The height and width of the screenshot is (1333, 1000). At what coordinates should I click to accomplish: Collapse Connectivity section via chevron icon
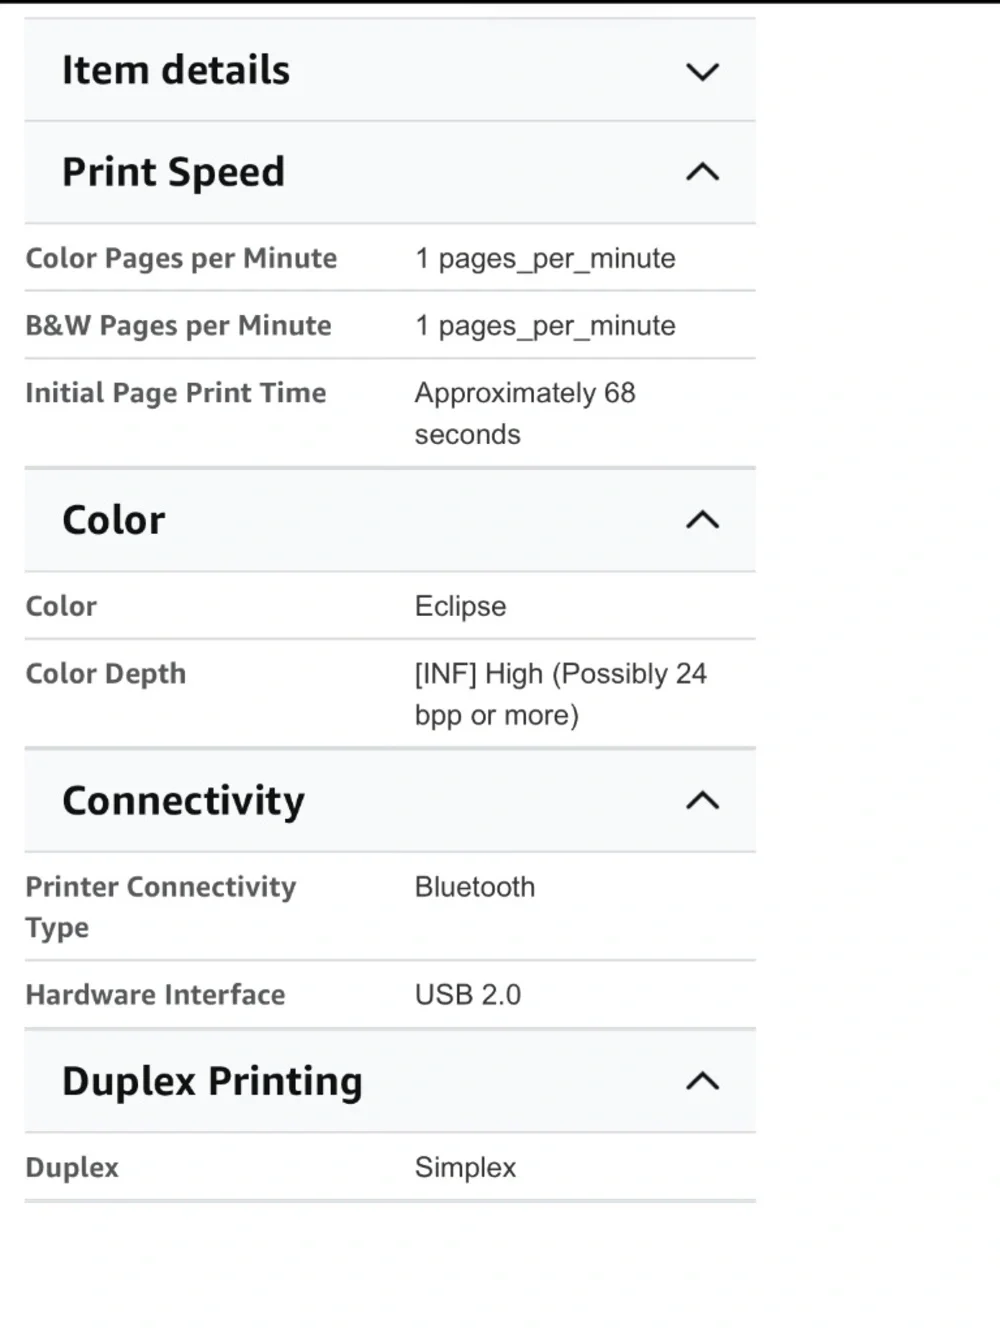[x=703, y=800]
